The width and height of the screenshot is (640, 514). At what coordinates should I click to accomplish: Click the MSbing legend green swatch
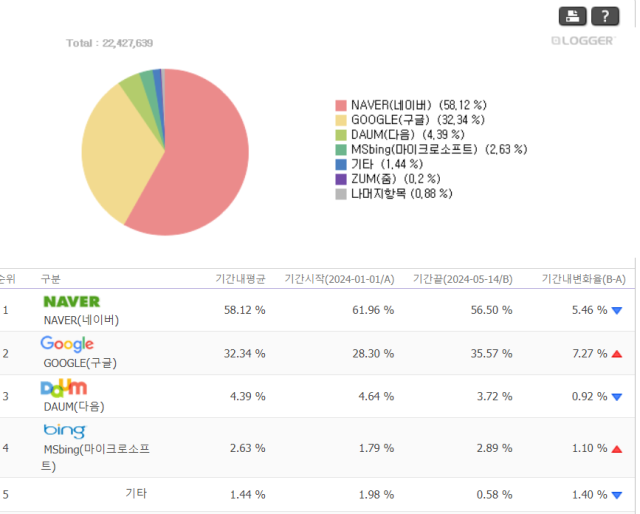[341, 149]
